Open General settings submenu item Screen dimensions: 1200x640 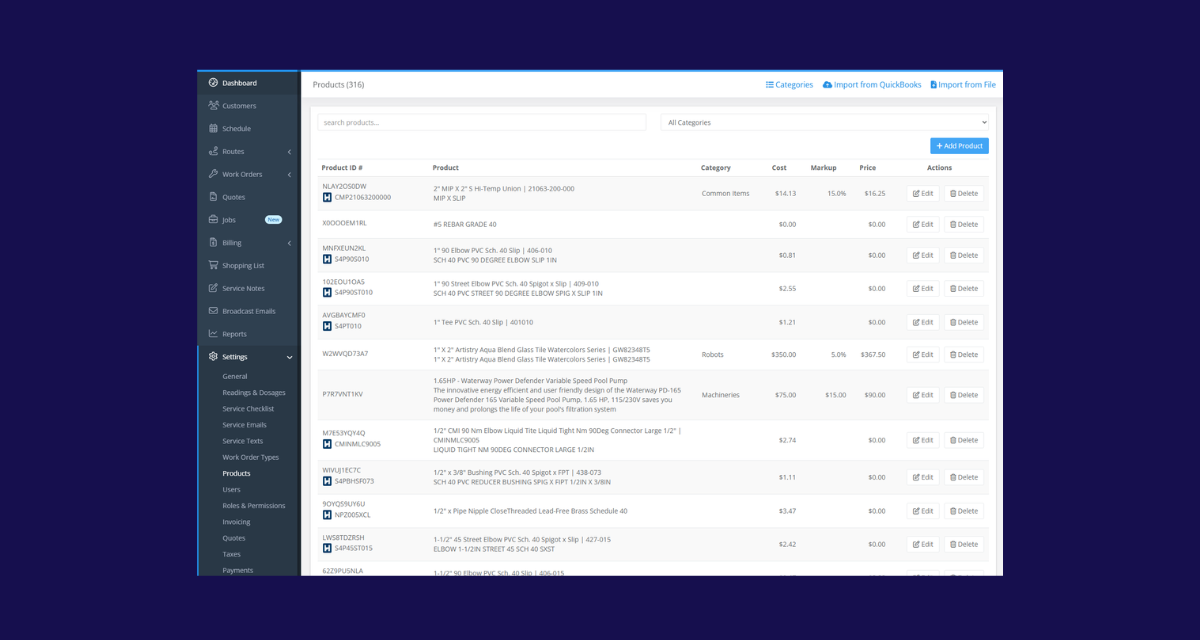tap(235, 376)
